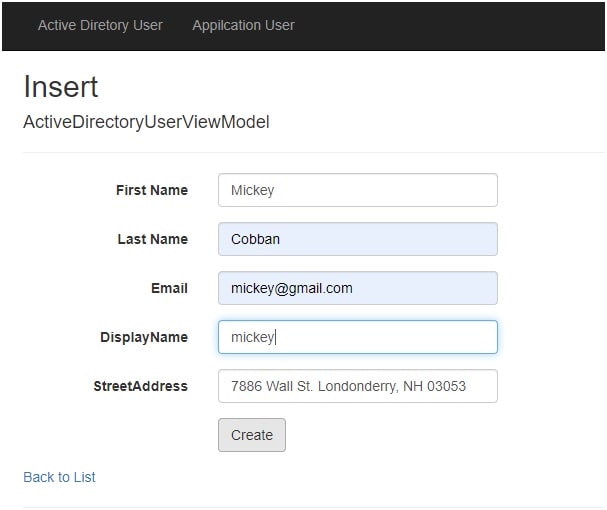
Task: Select the Email field with mickey@gmail.com
Action: (x=358, y=288)
